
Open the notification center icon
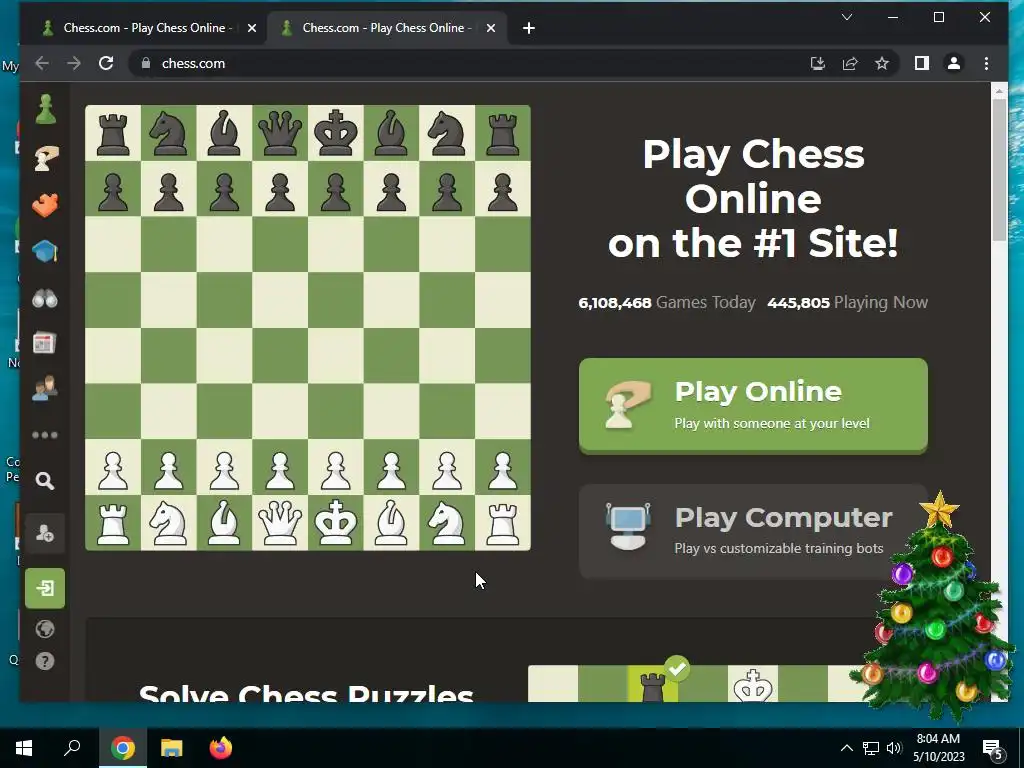[993, 749]
